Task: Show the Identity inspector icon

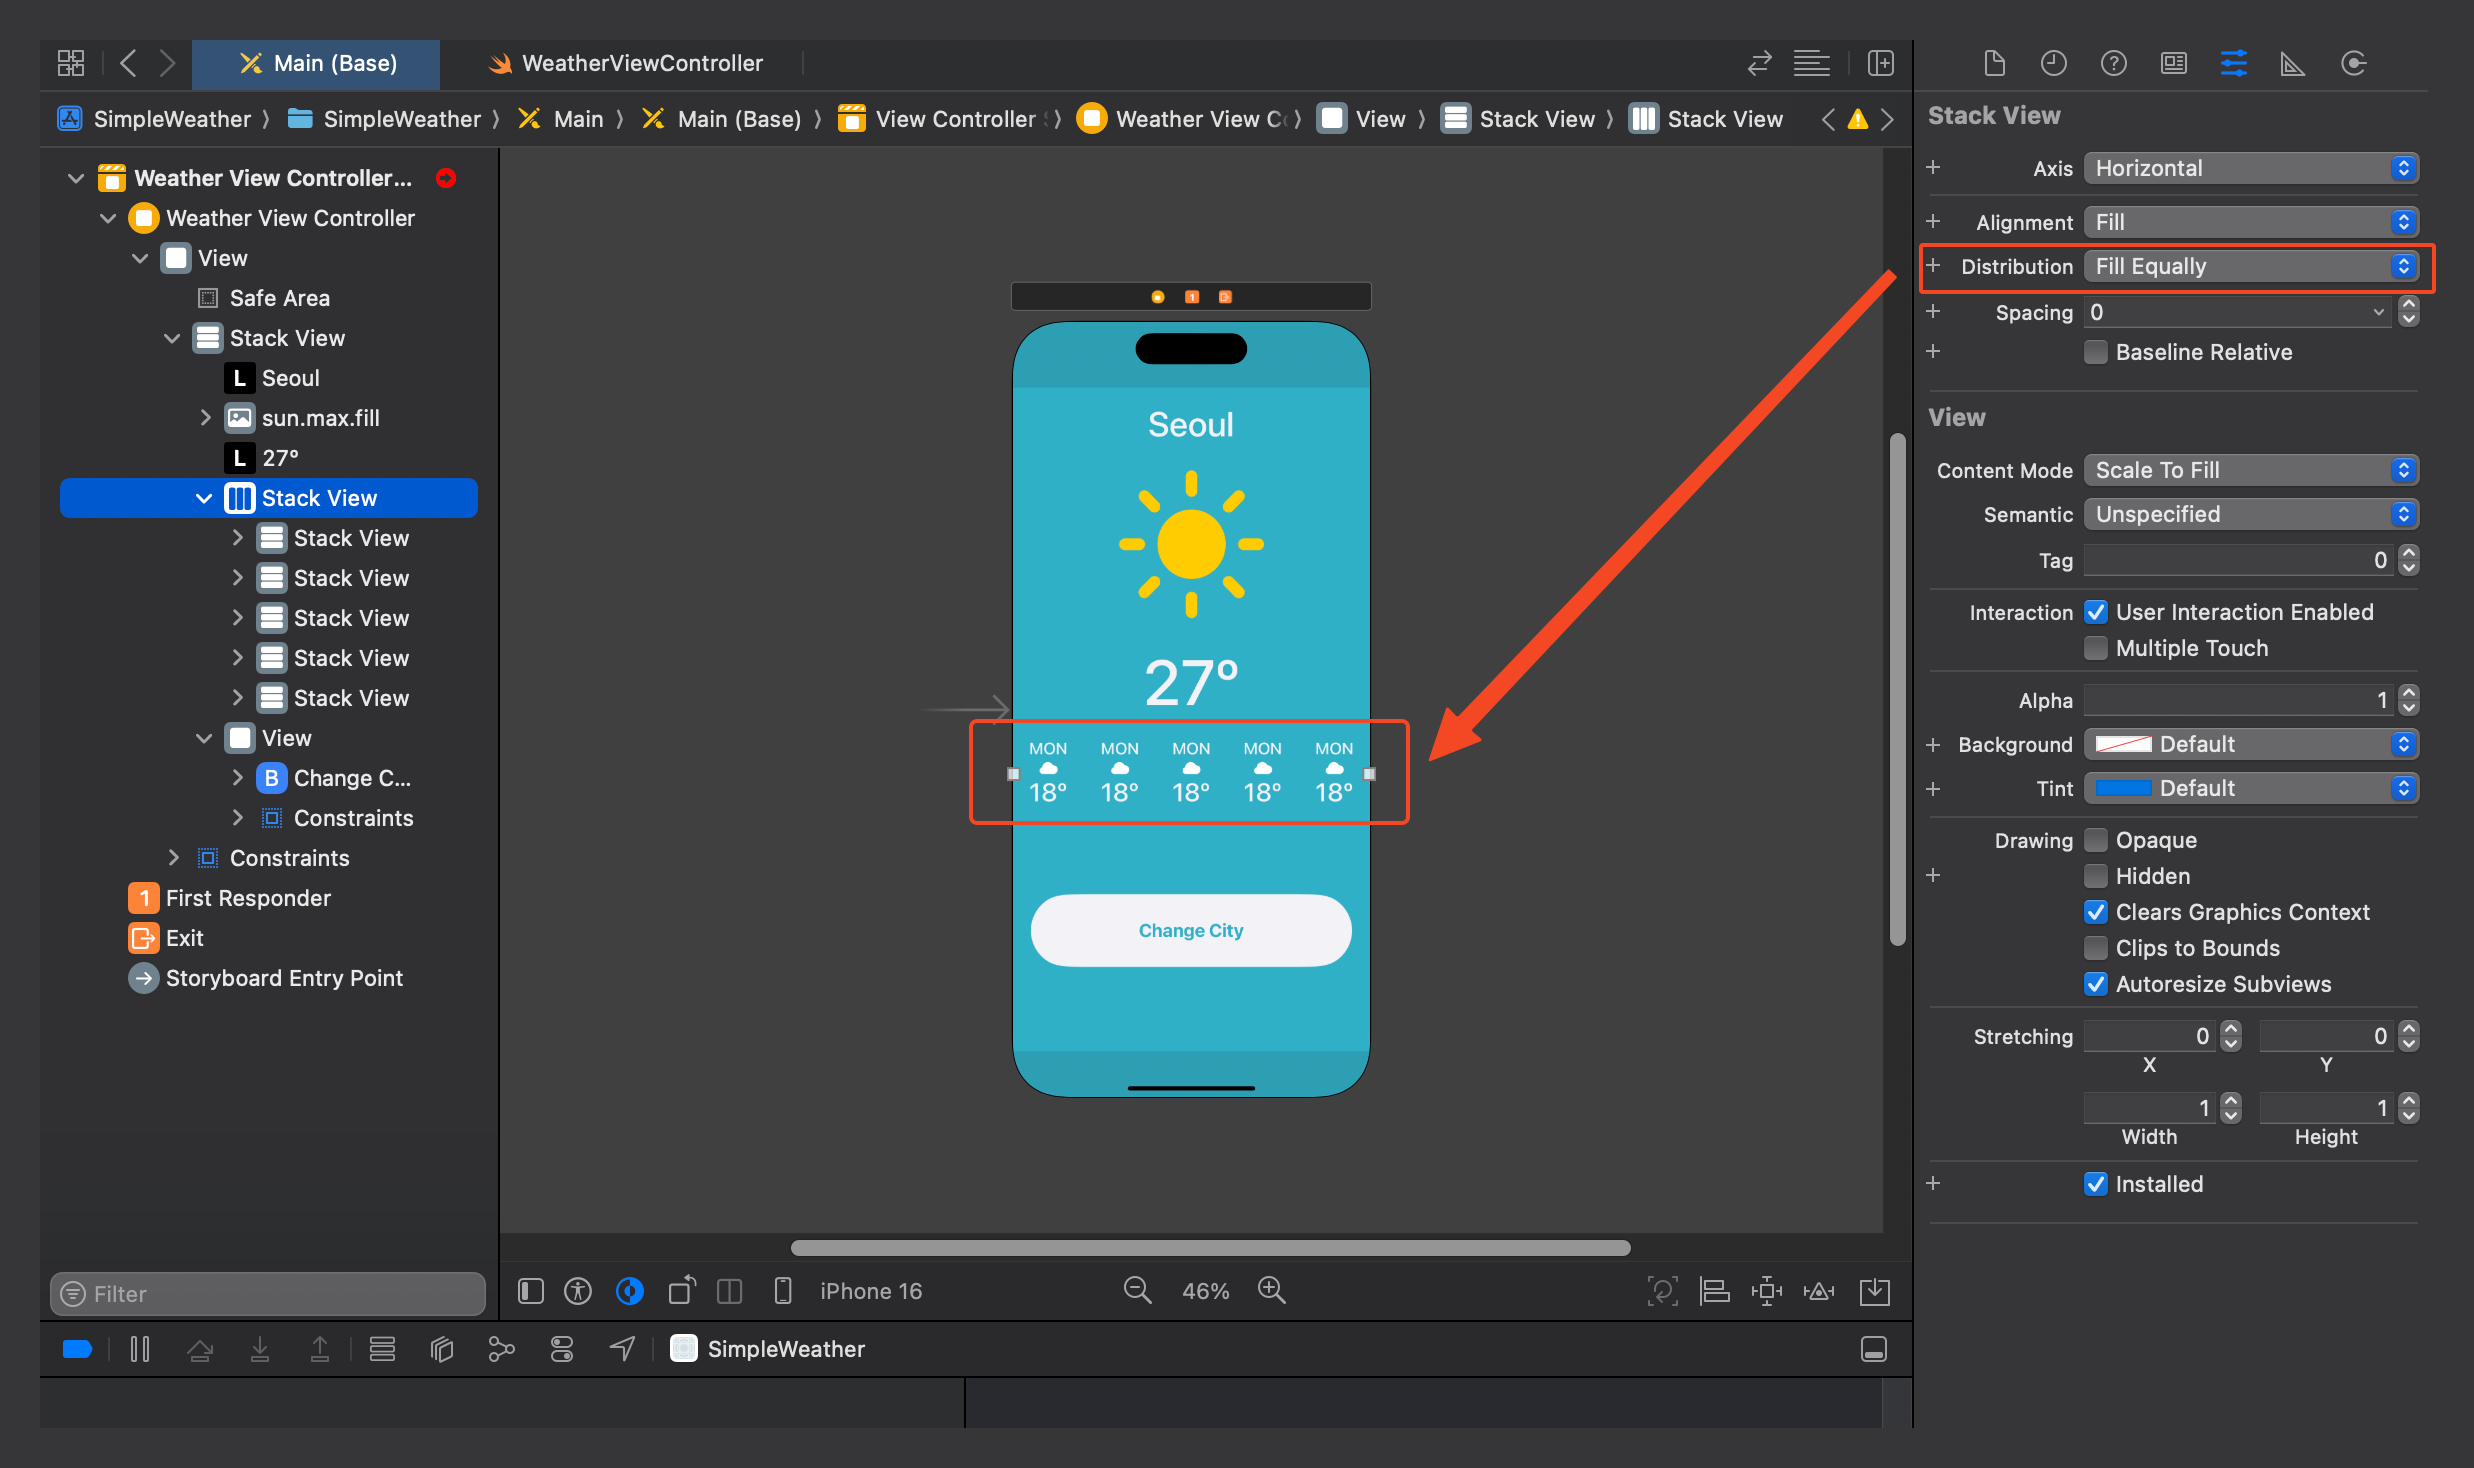Action: pos(2173,64)
